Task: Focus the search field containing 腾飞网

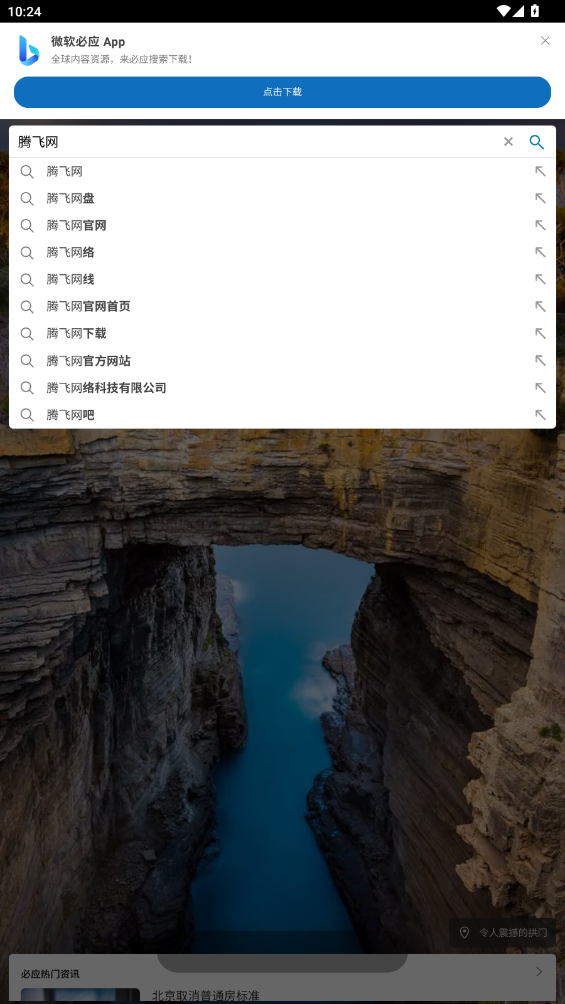Action: coord(256,142)
